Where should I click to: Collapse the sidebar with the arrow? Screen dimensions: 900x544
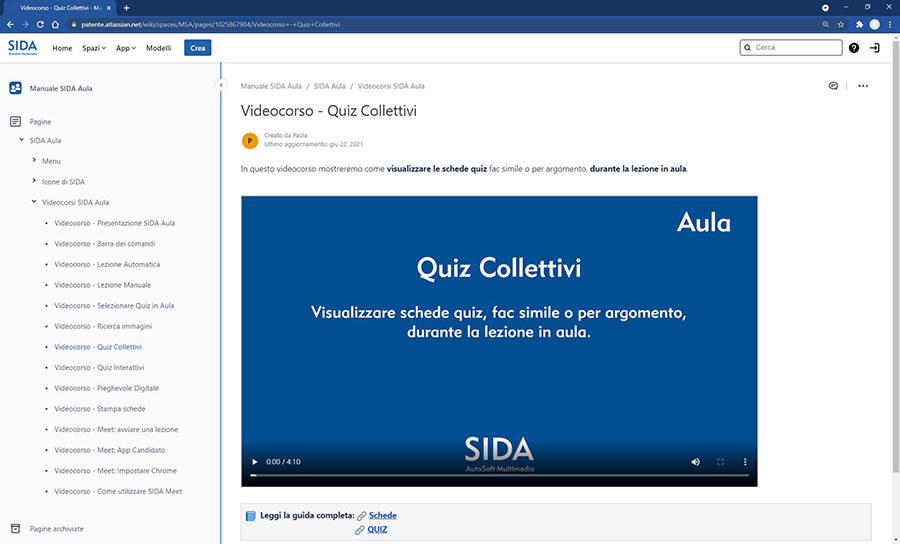click(221, 86)
